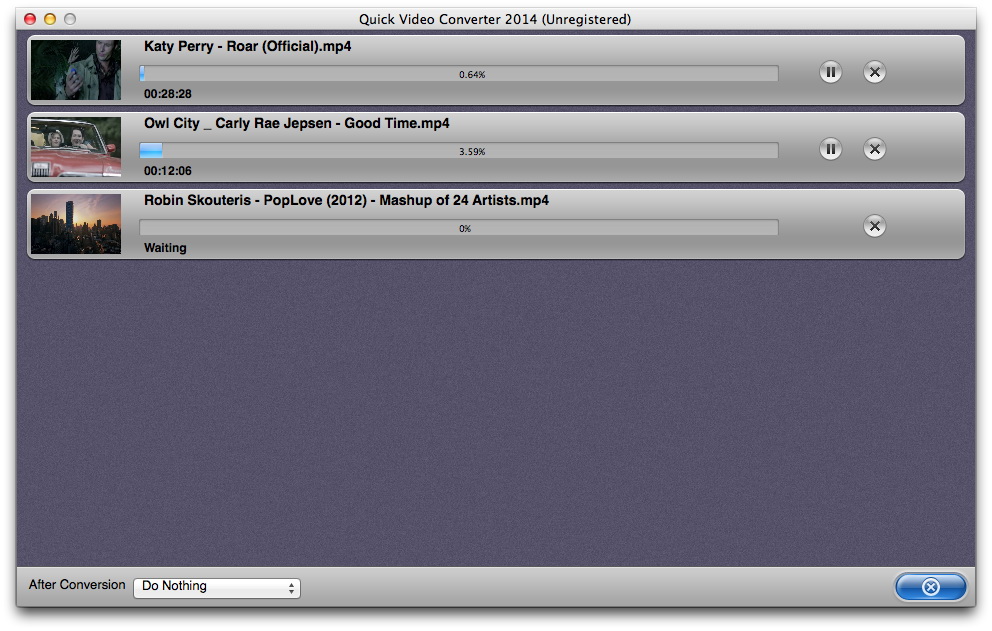The height and width of the screenshot is (631, 992).
Task: Click the 0.64% progress bar for Roar
Action: click(x=459, y=74)
